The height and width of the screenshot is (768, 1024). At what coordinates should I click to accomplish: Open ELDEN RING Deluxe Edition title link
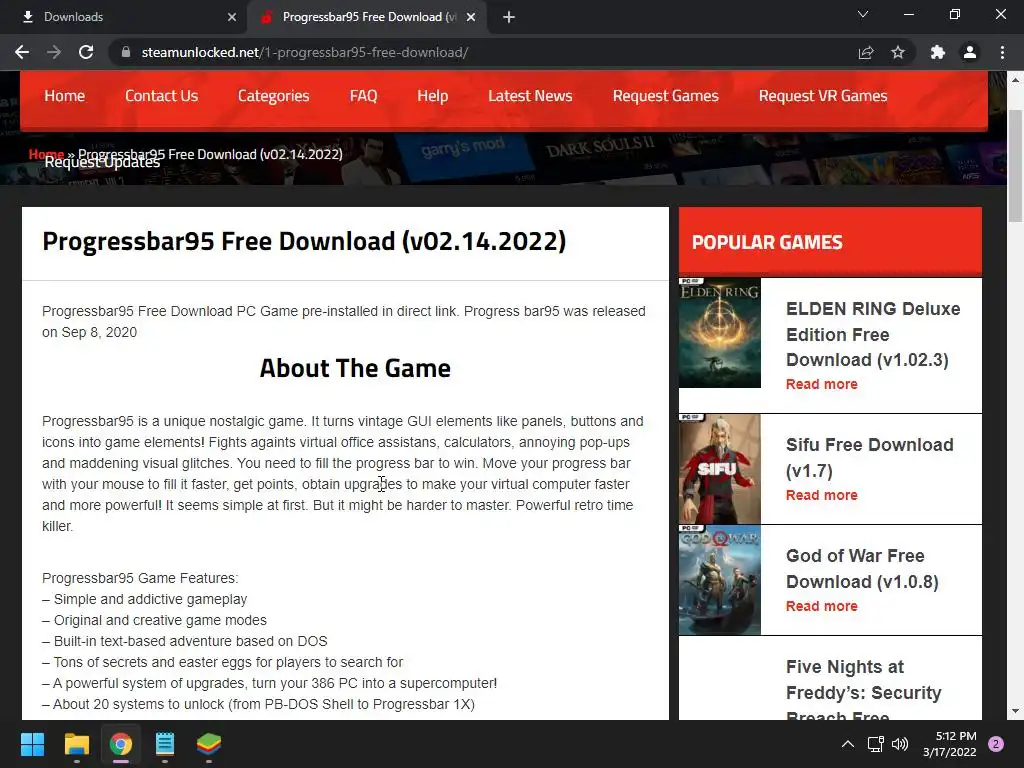(873, 334)
